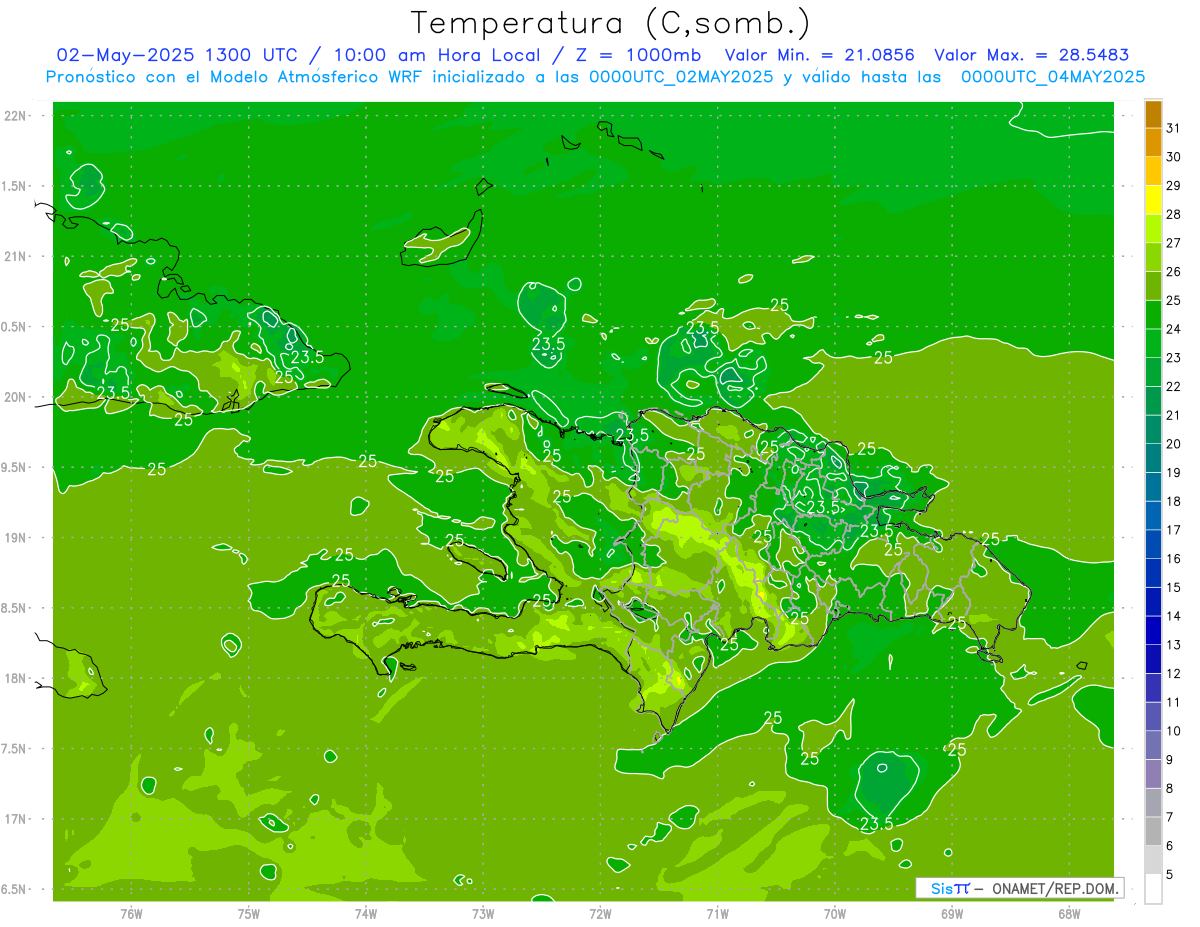Click the SisΠ – ONAMET/REP.DOM. logo box

coord(1020,888)
